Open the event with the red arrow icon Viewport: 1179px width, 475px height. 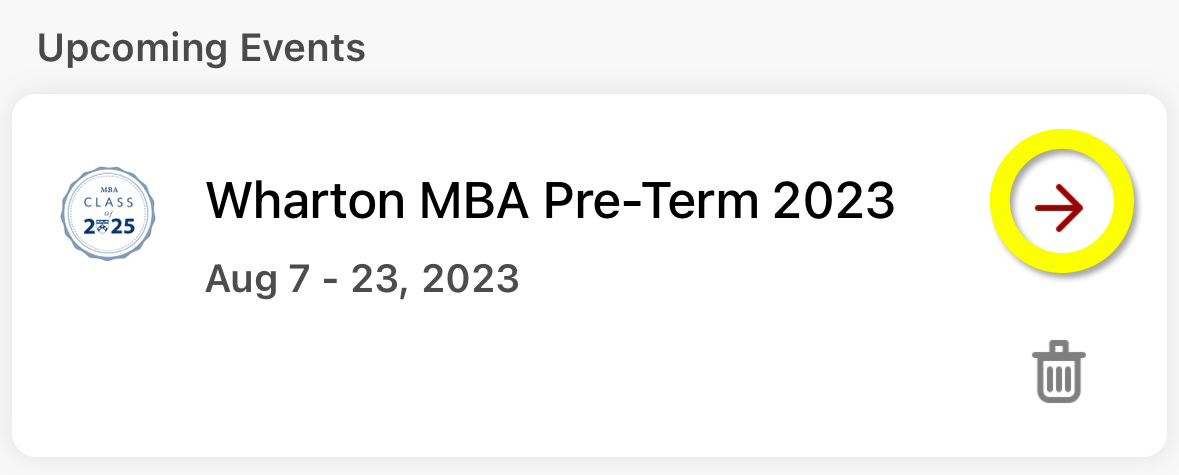click(1059, 207)
